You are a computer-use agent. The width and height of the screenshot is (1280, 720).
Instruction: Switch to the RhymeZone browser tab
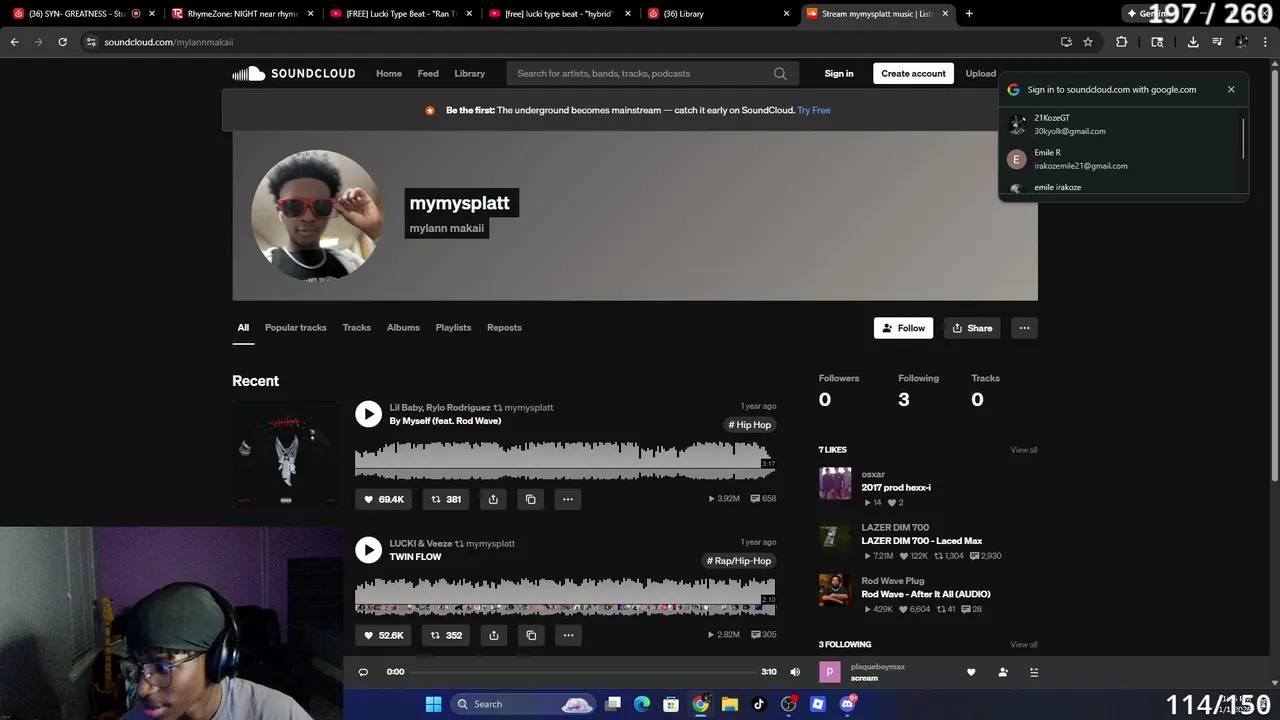click(240, 14)
